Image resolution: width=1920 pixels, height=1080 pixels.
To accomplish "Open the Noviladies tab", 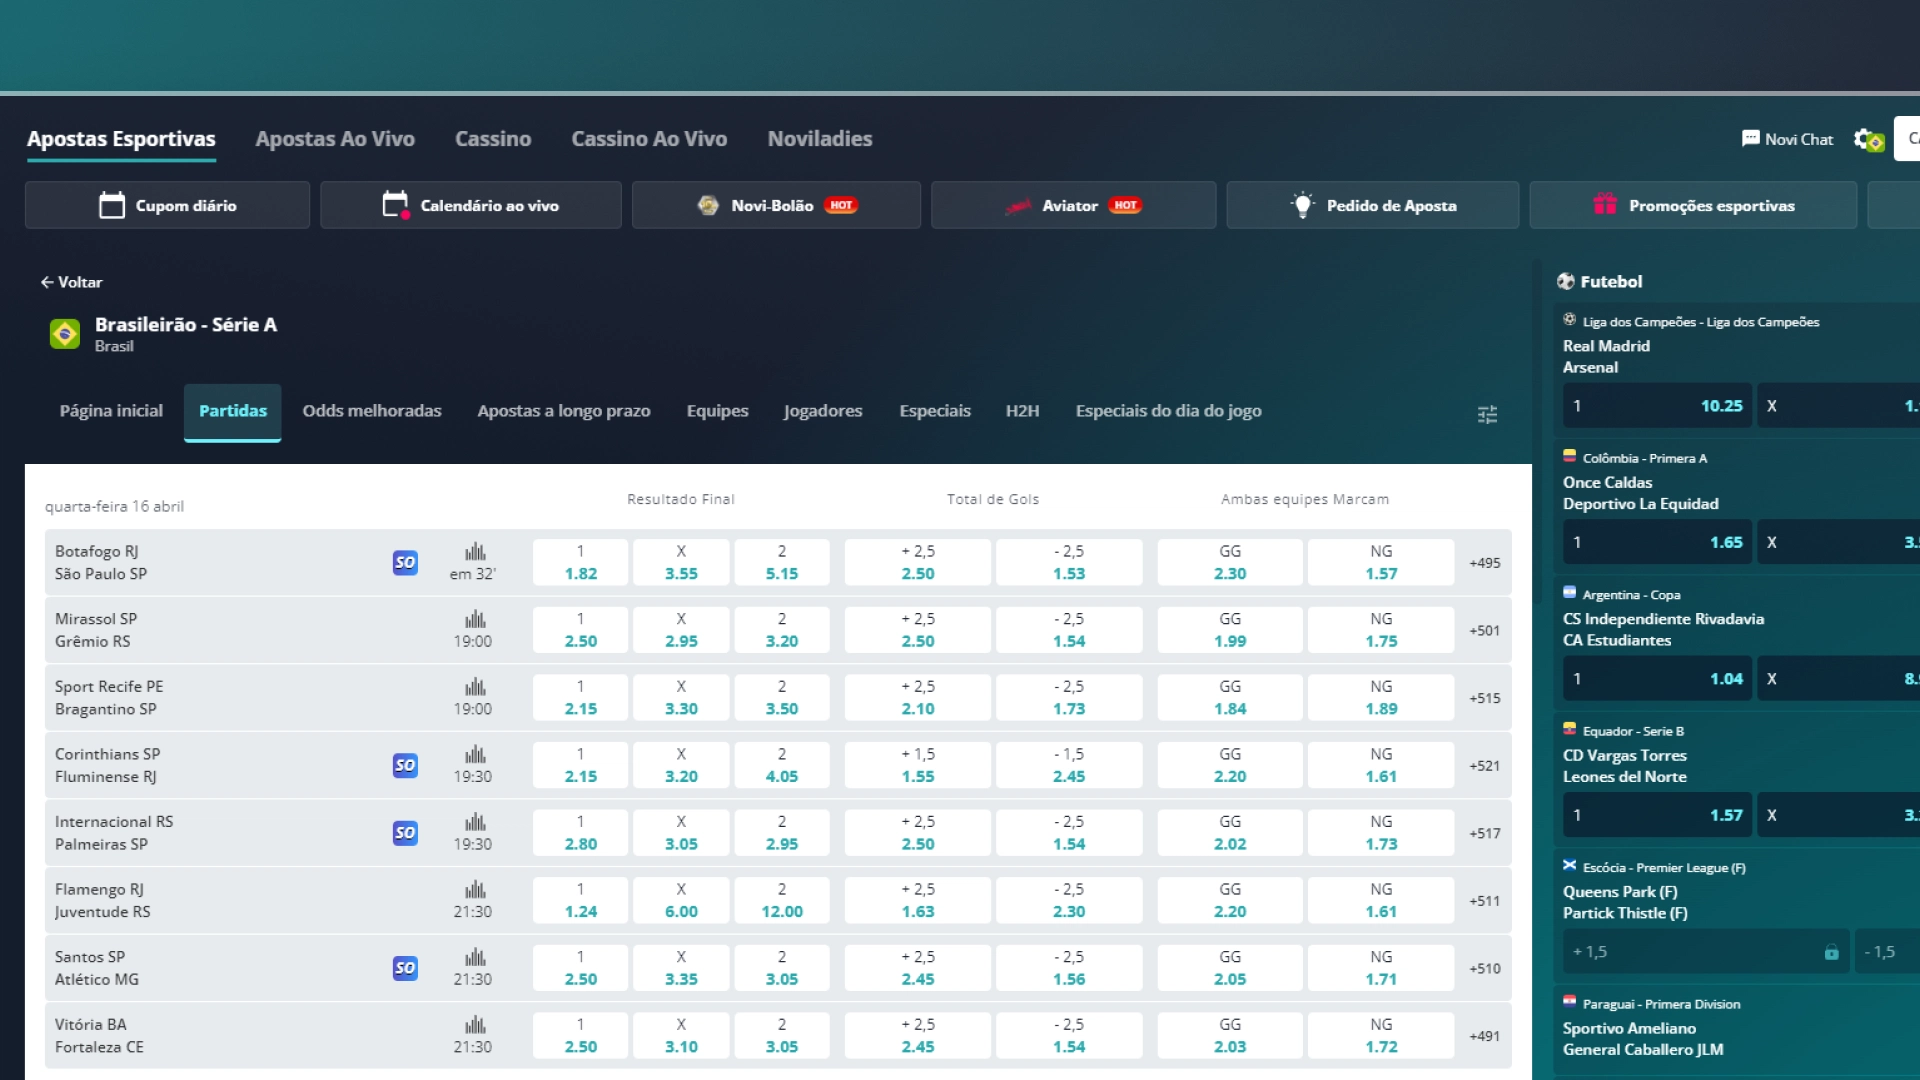I will pos(820,139).
